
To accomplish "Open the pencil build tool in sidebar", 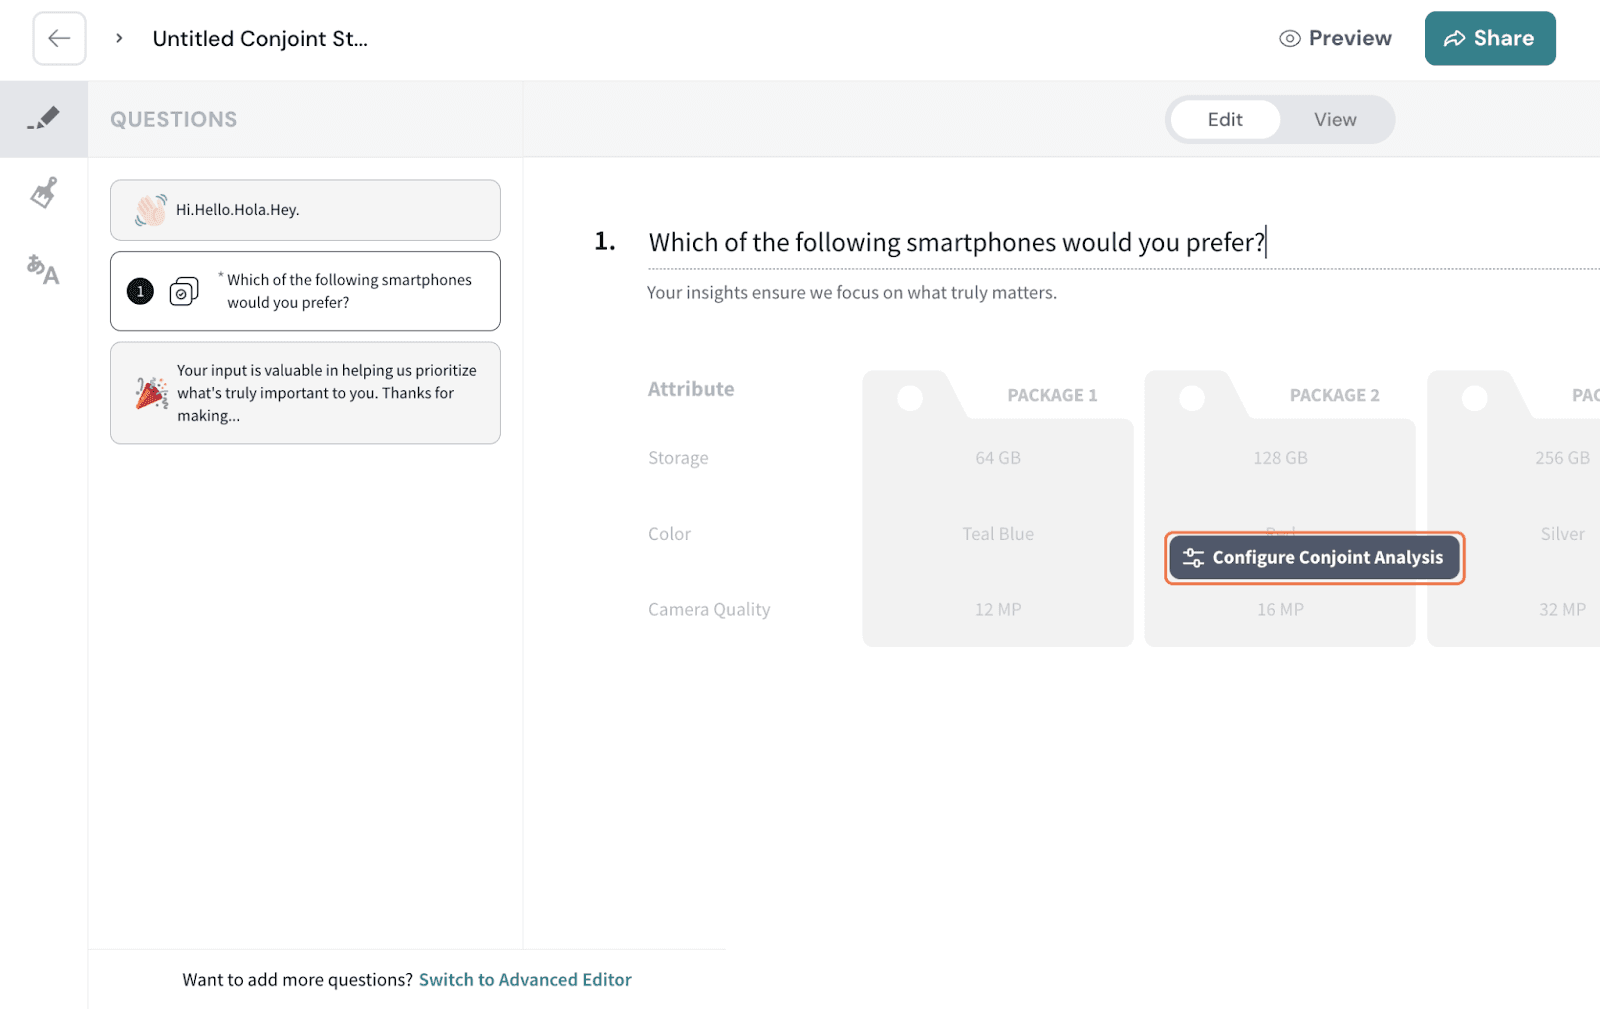I will [43, 119].
